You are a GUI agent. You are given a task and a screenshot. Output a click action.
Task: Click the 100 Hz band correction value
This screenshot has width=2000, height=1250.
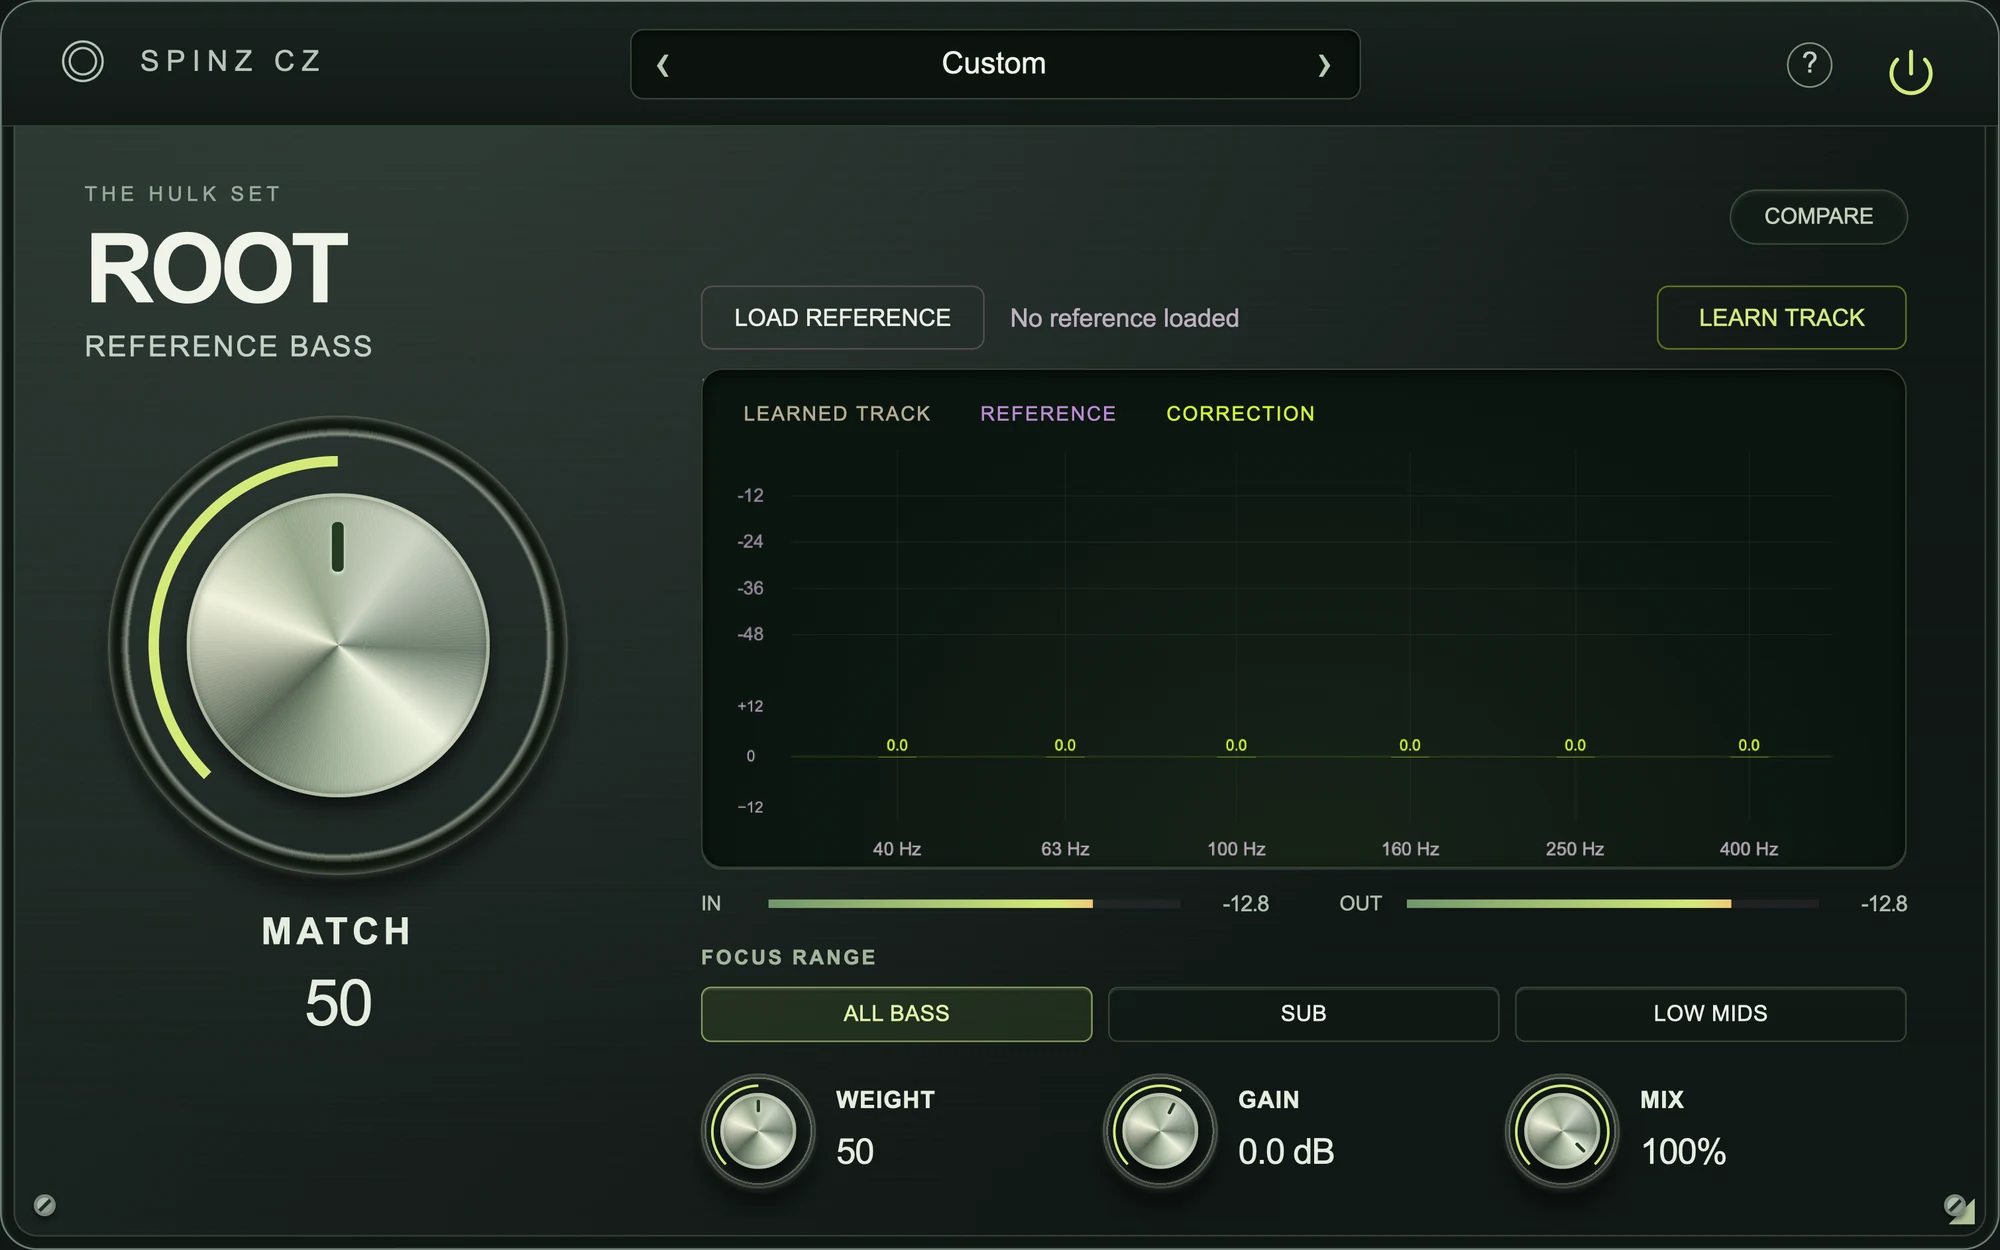pyautogui.click(x=1236, y=745)
